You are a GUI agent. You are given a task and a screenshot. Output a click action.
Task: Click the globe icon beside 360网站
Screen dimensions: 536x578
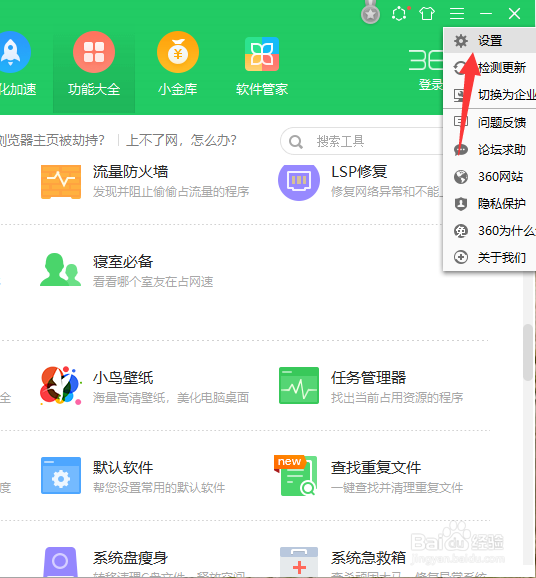[461, 177]
